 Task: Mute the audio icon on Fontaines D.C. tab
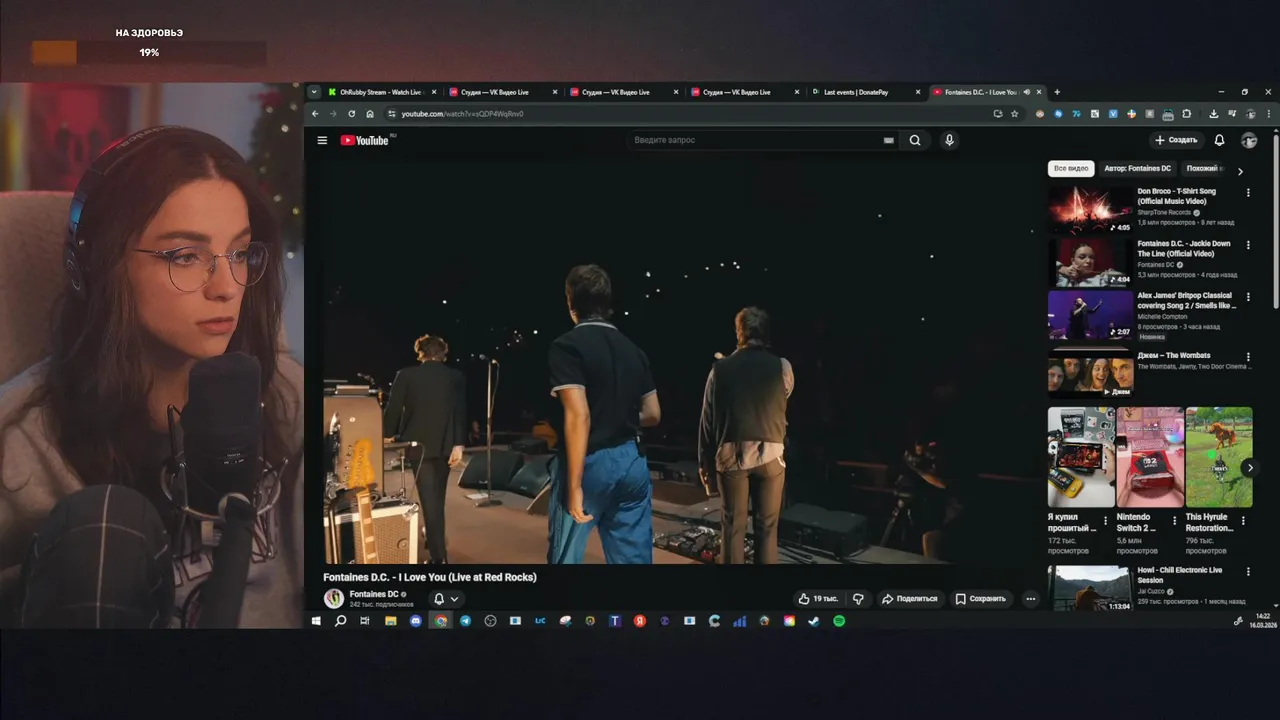1027,92
